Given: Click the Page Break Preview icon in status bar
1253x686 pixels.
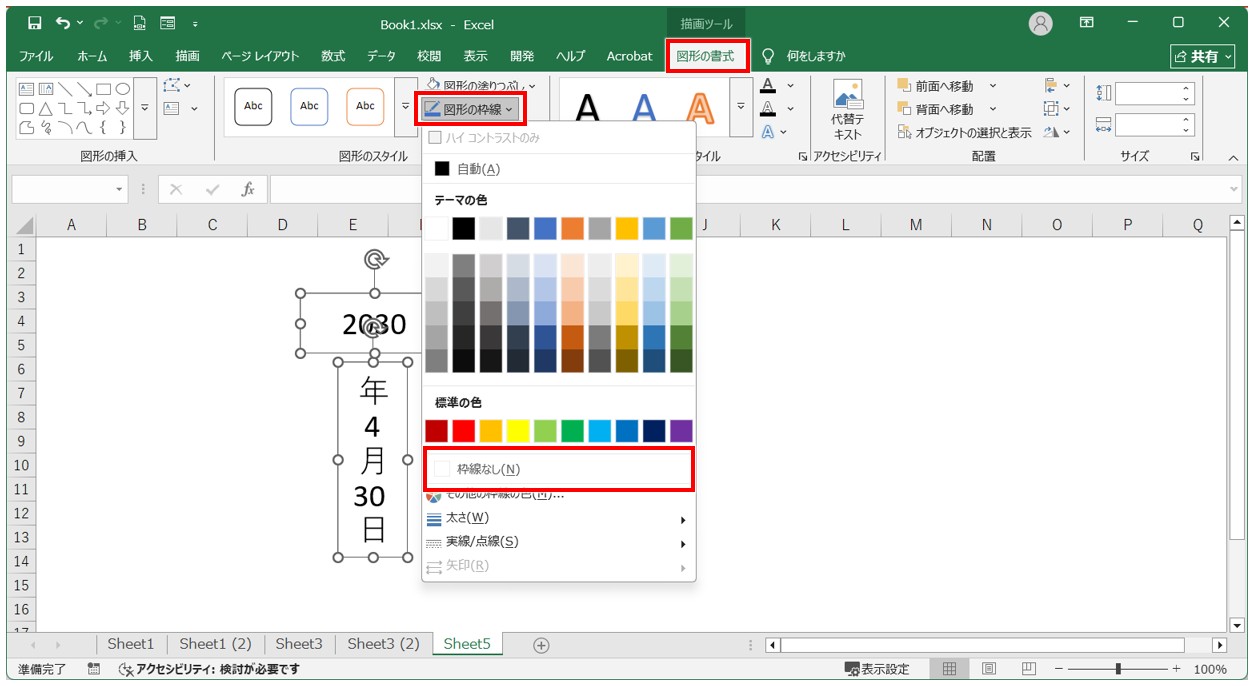Looking at the screenshot, I should click(x=1028, y=669).
